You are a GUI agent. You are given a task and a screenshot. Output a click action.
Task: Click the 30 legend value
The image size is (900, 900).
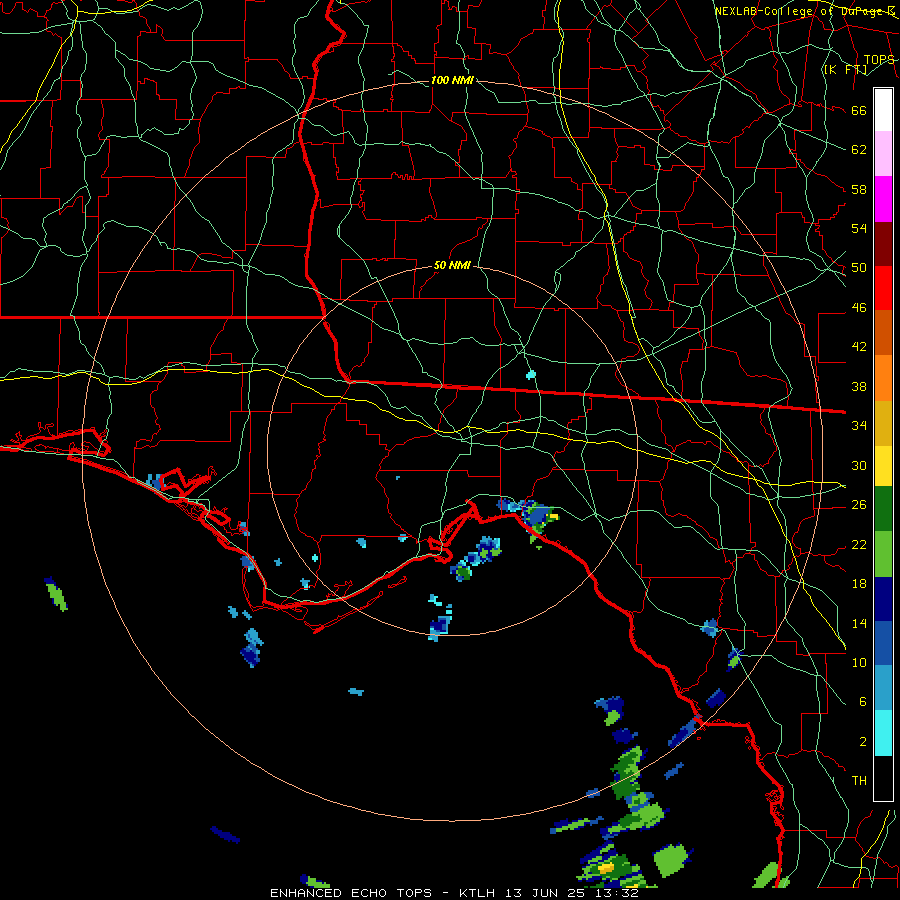tap(859, 465)
